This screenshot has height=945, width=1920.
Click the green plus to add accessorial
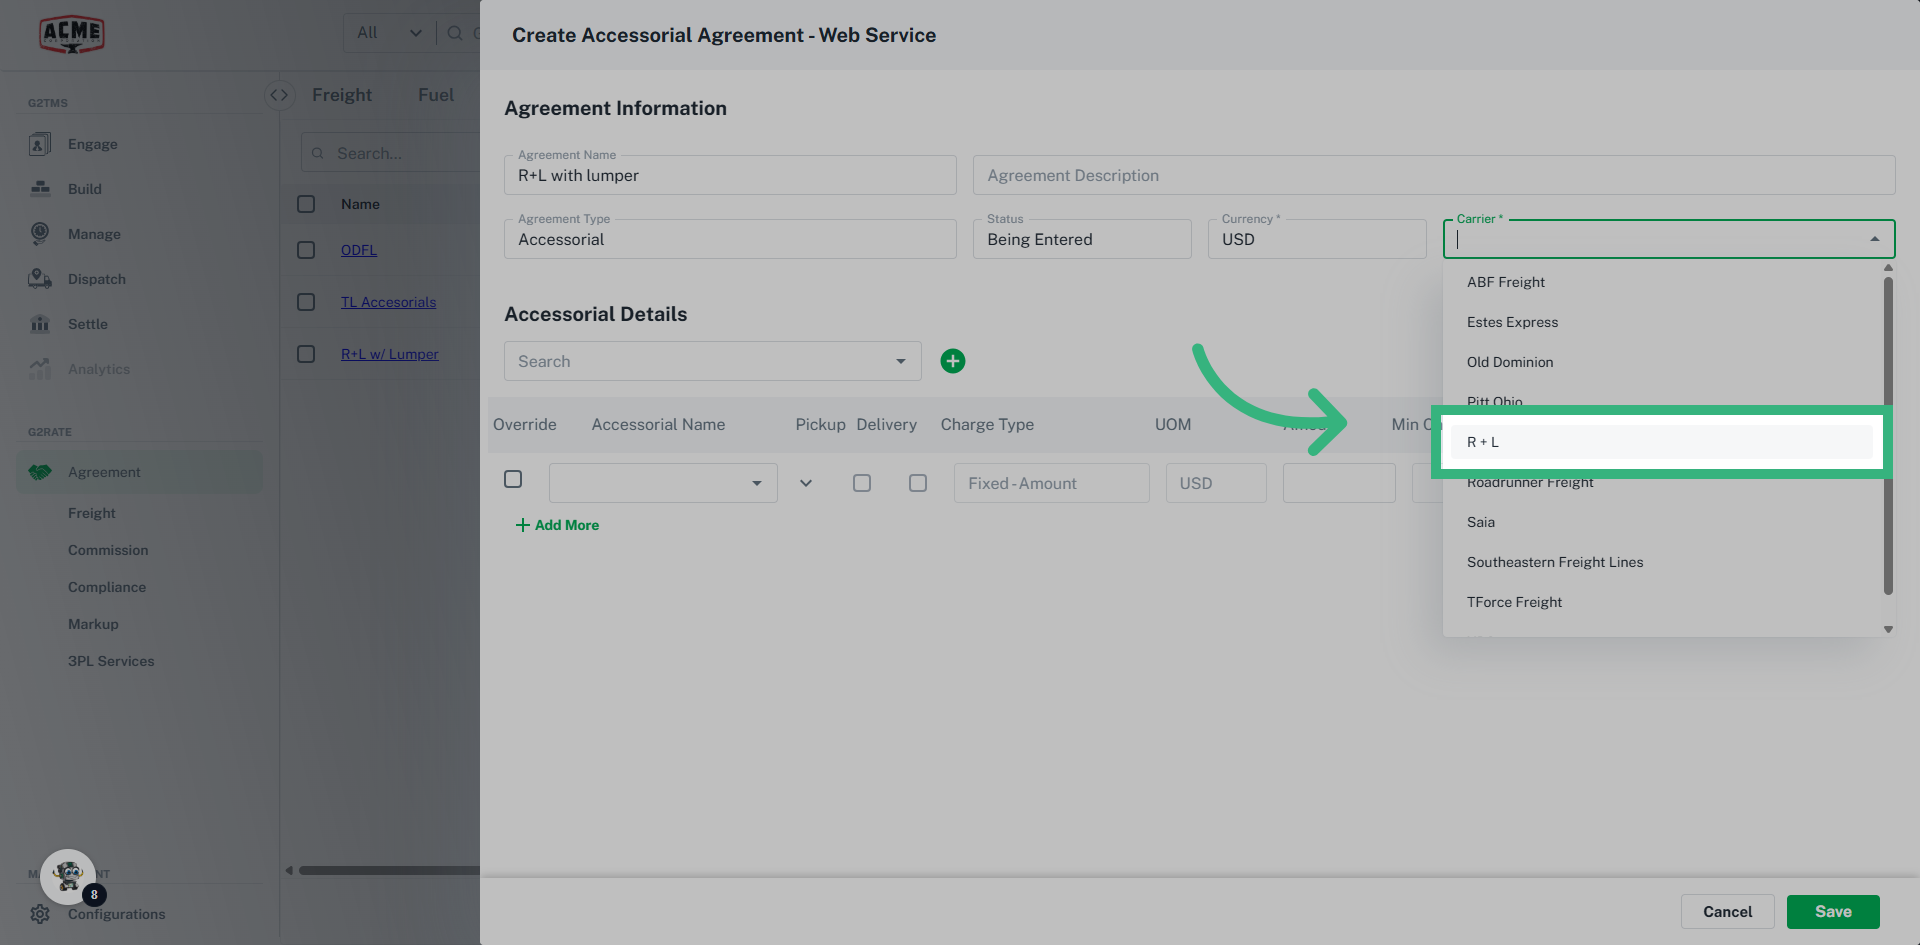tap(952, 360)
